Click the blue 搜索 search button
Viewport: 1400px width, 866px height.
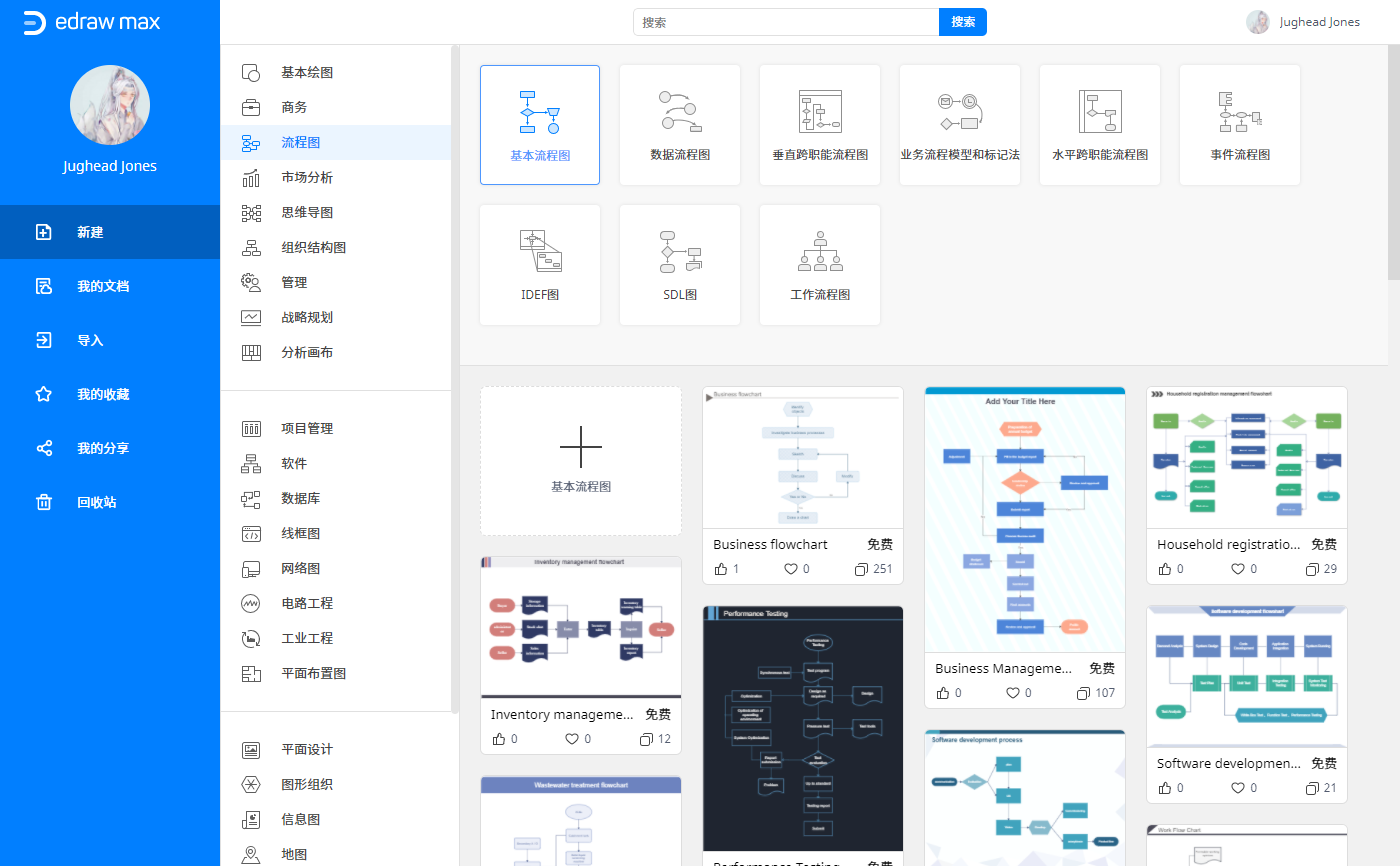point(963,22)
